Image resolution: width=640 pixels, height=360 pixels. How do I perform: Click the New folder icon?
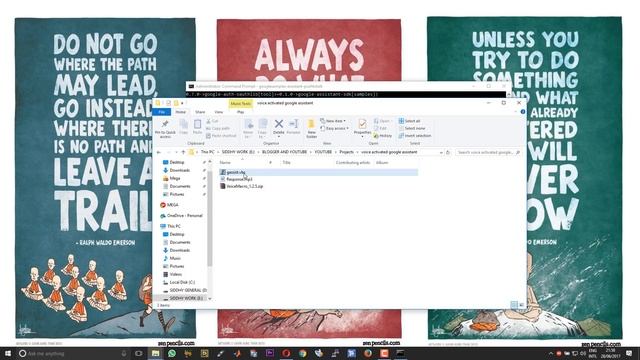(311, 124)
